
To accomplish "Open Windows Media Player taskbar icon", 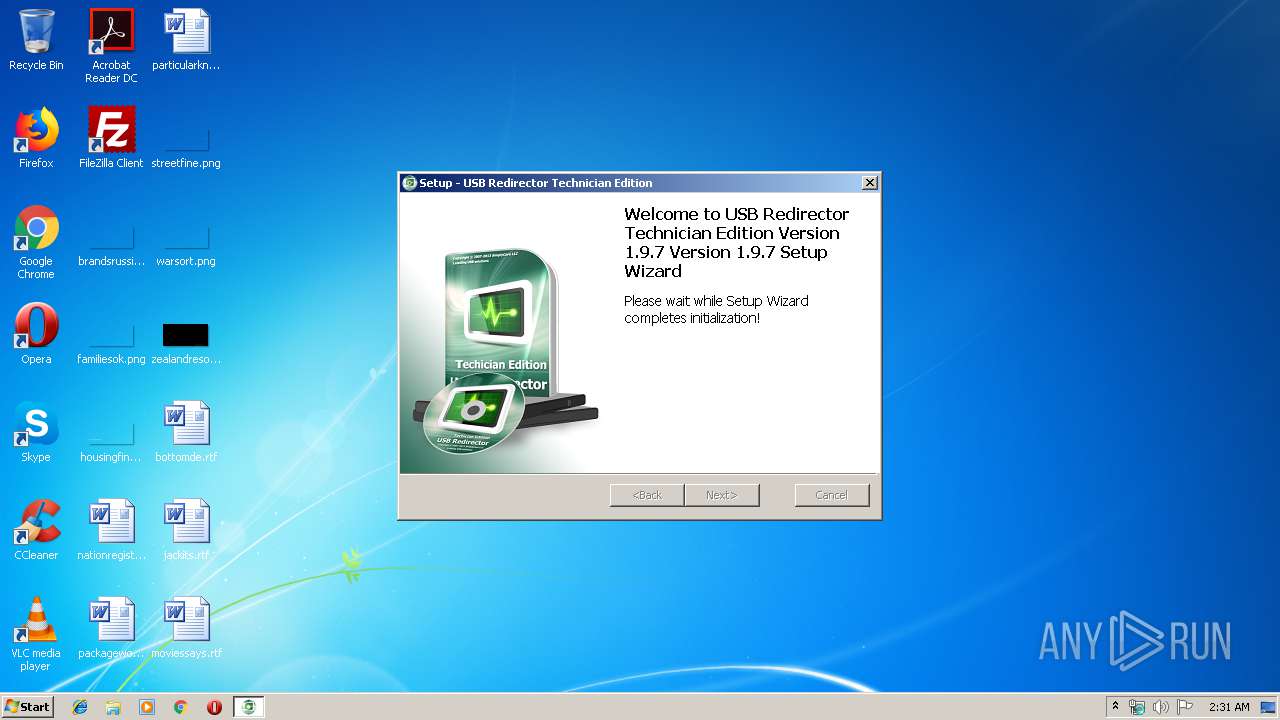I will pyautogui.click(x=147, y=707).
